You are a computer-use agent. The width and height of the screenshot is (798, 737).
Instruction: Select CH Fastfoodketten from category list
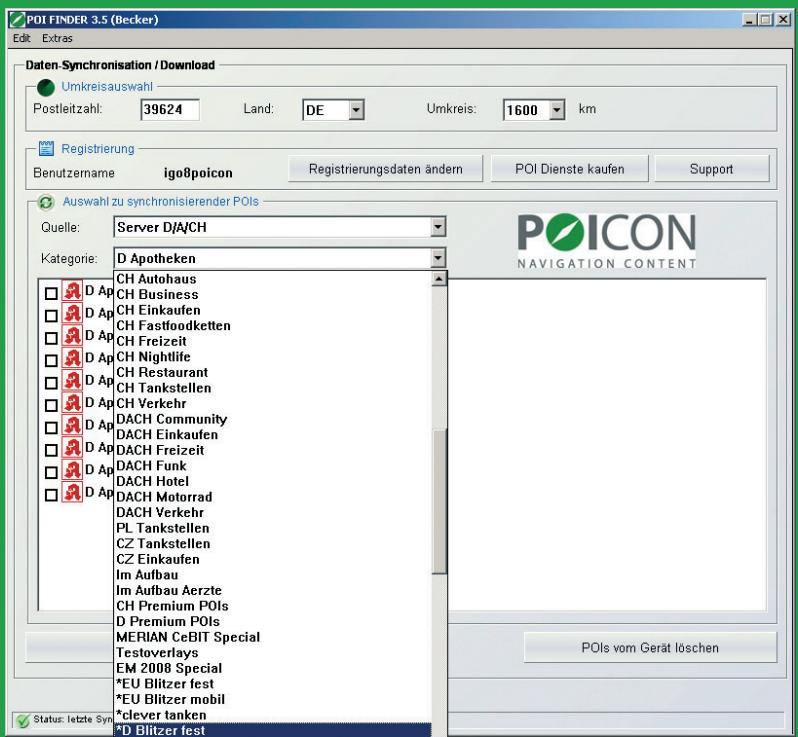[x=273, y=326]
